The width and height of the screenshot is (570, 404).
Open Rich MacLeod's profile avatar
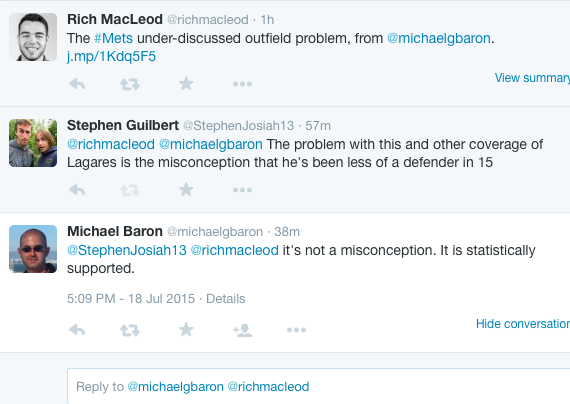coord(33,37)
